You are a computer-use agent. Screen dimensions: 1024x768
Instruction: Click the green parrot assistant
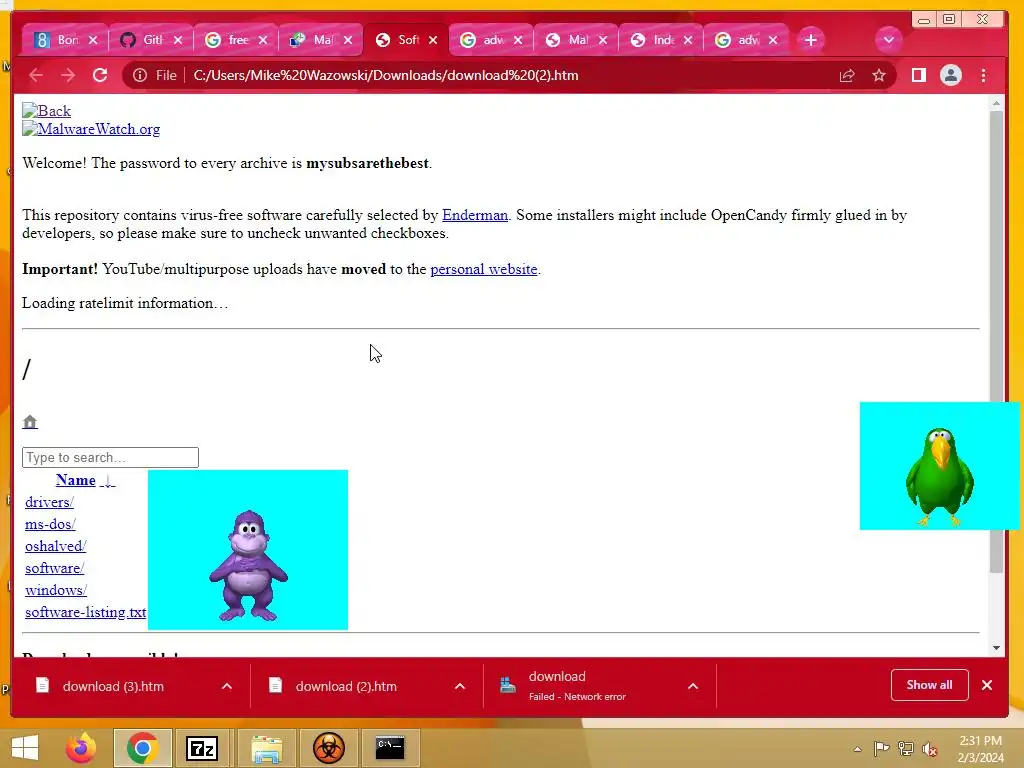tap(940, 477)
